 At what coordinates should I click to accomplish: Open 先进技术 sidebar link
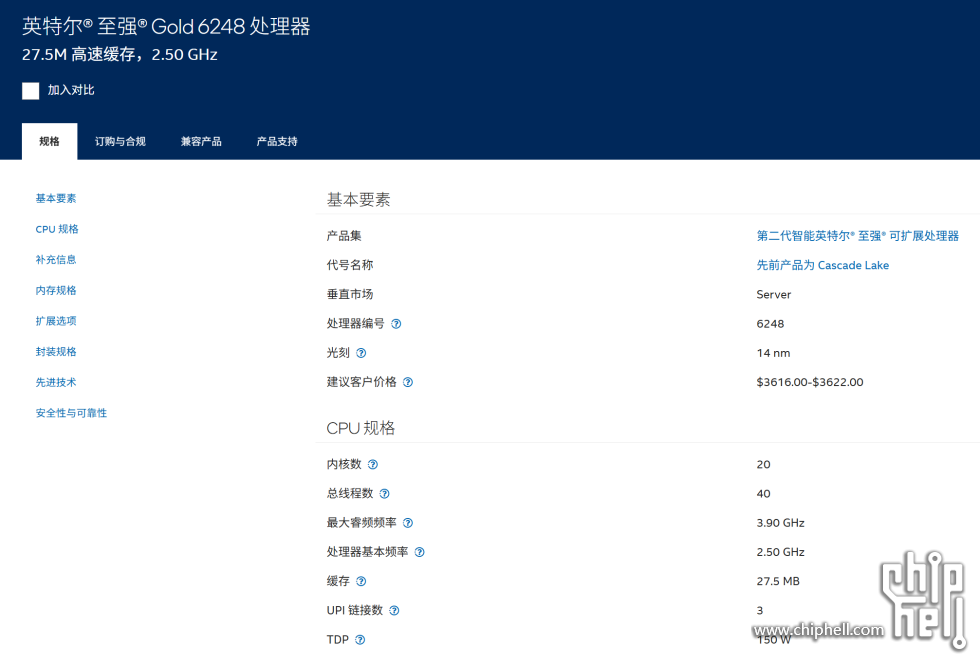(x=56, y=382)
